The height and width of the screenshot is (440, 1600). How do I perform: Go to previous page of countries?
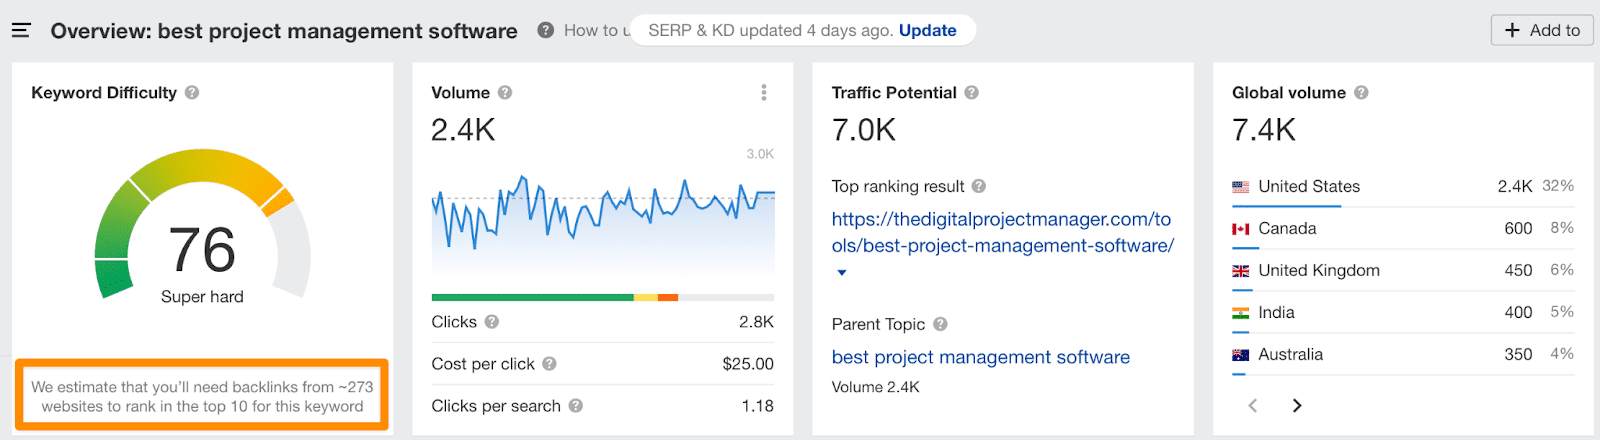(1253, 405)
